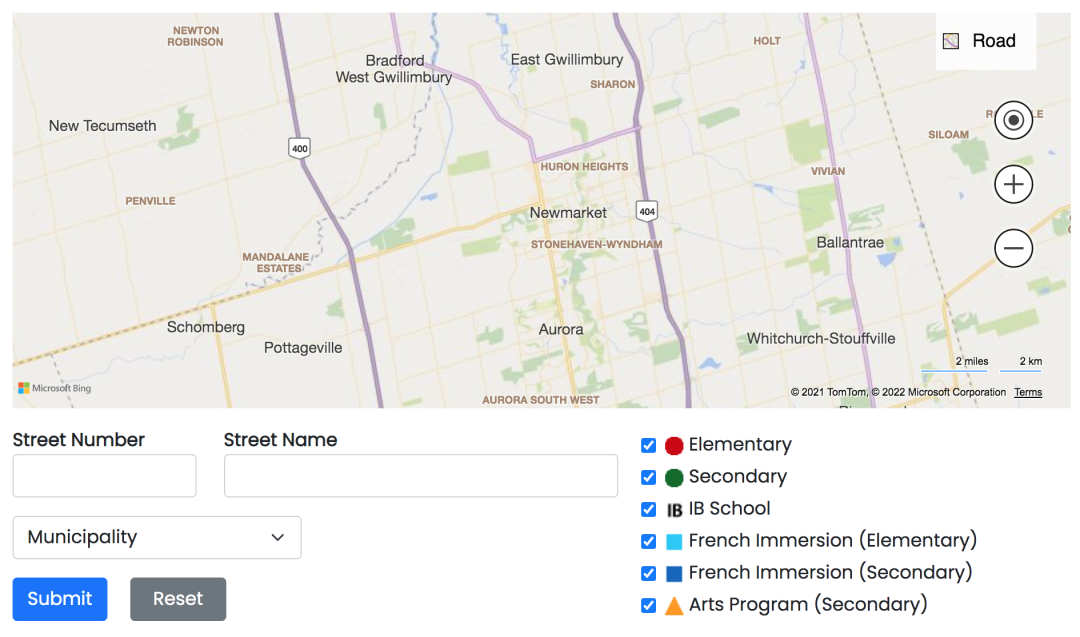Click into the Street Name field
This screenshot has height=637, width=1080.
point(420,476)
